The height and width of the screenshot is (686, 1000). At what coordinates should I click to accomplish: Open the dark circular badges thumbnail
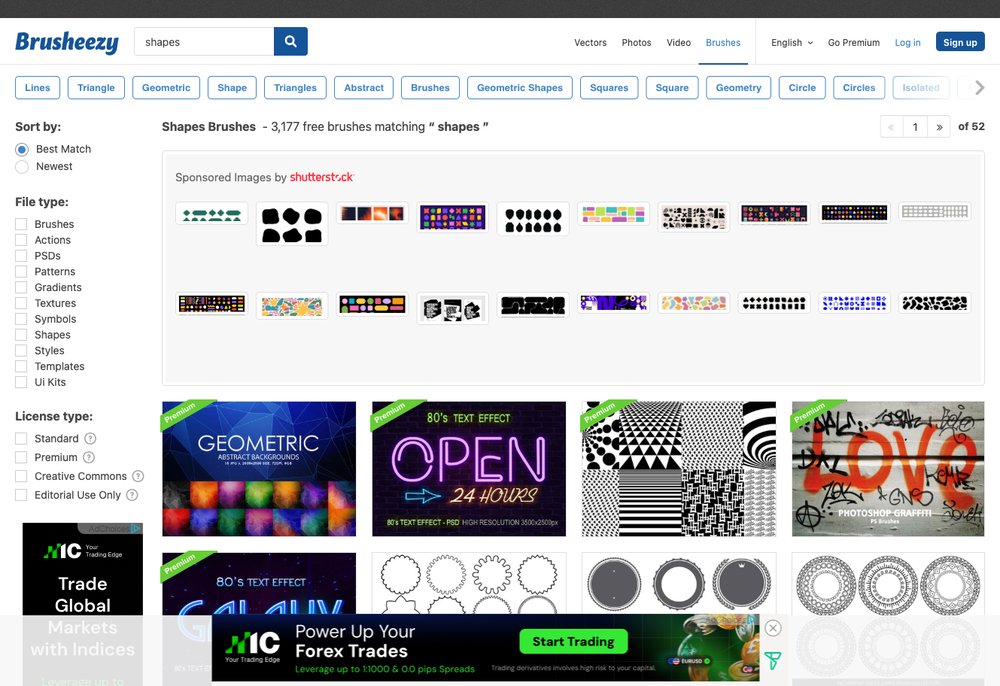[x=679, y=583]
